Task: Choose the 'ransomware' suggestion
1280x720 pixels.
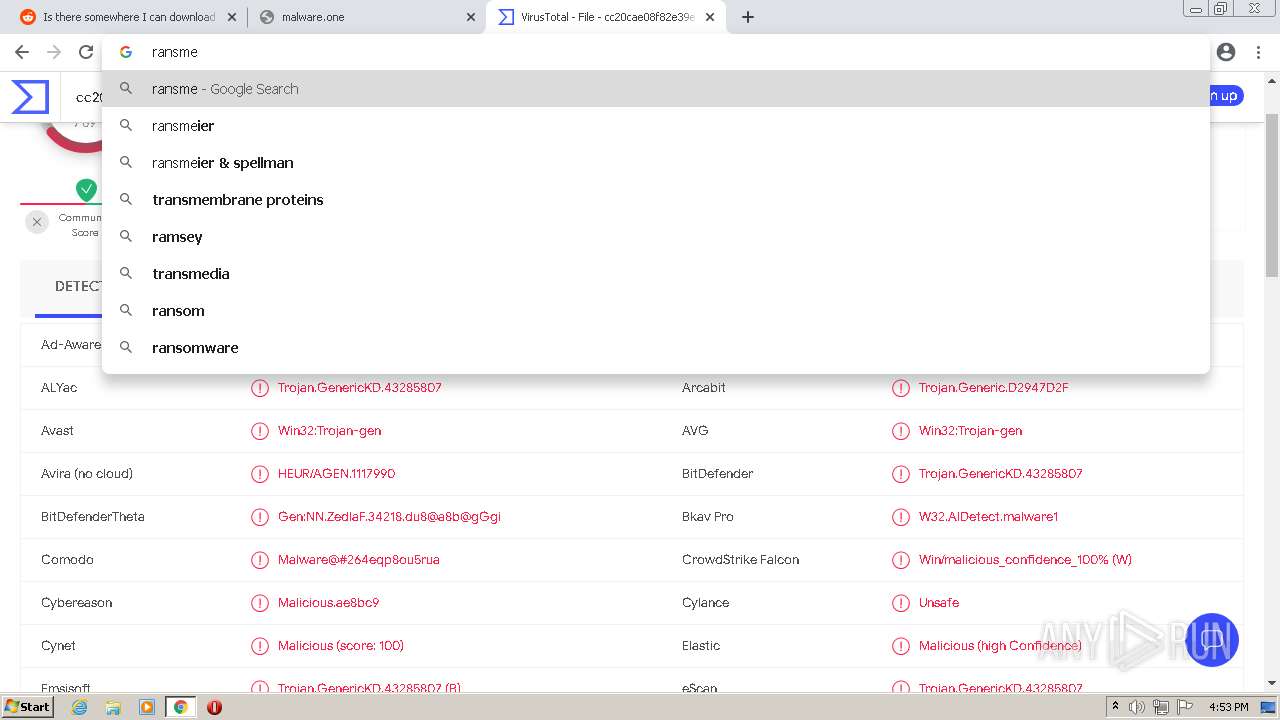Action: click(x=655, y=348)
